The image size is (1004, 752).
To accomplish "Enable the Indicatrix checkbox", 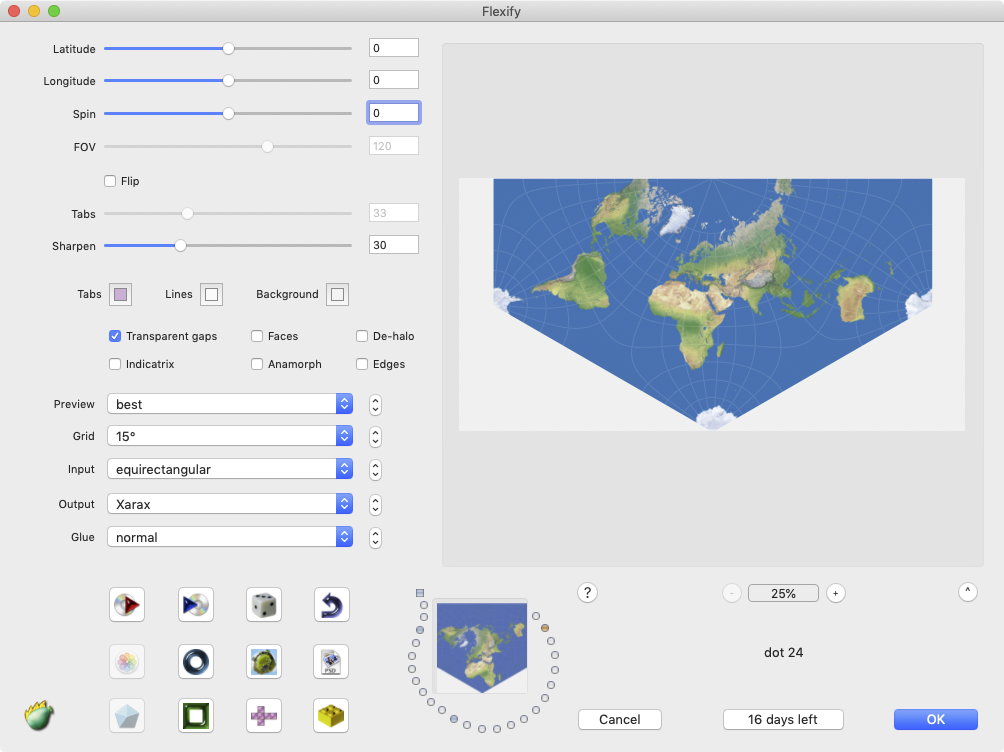I will (x=115, y=364).
